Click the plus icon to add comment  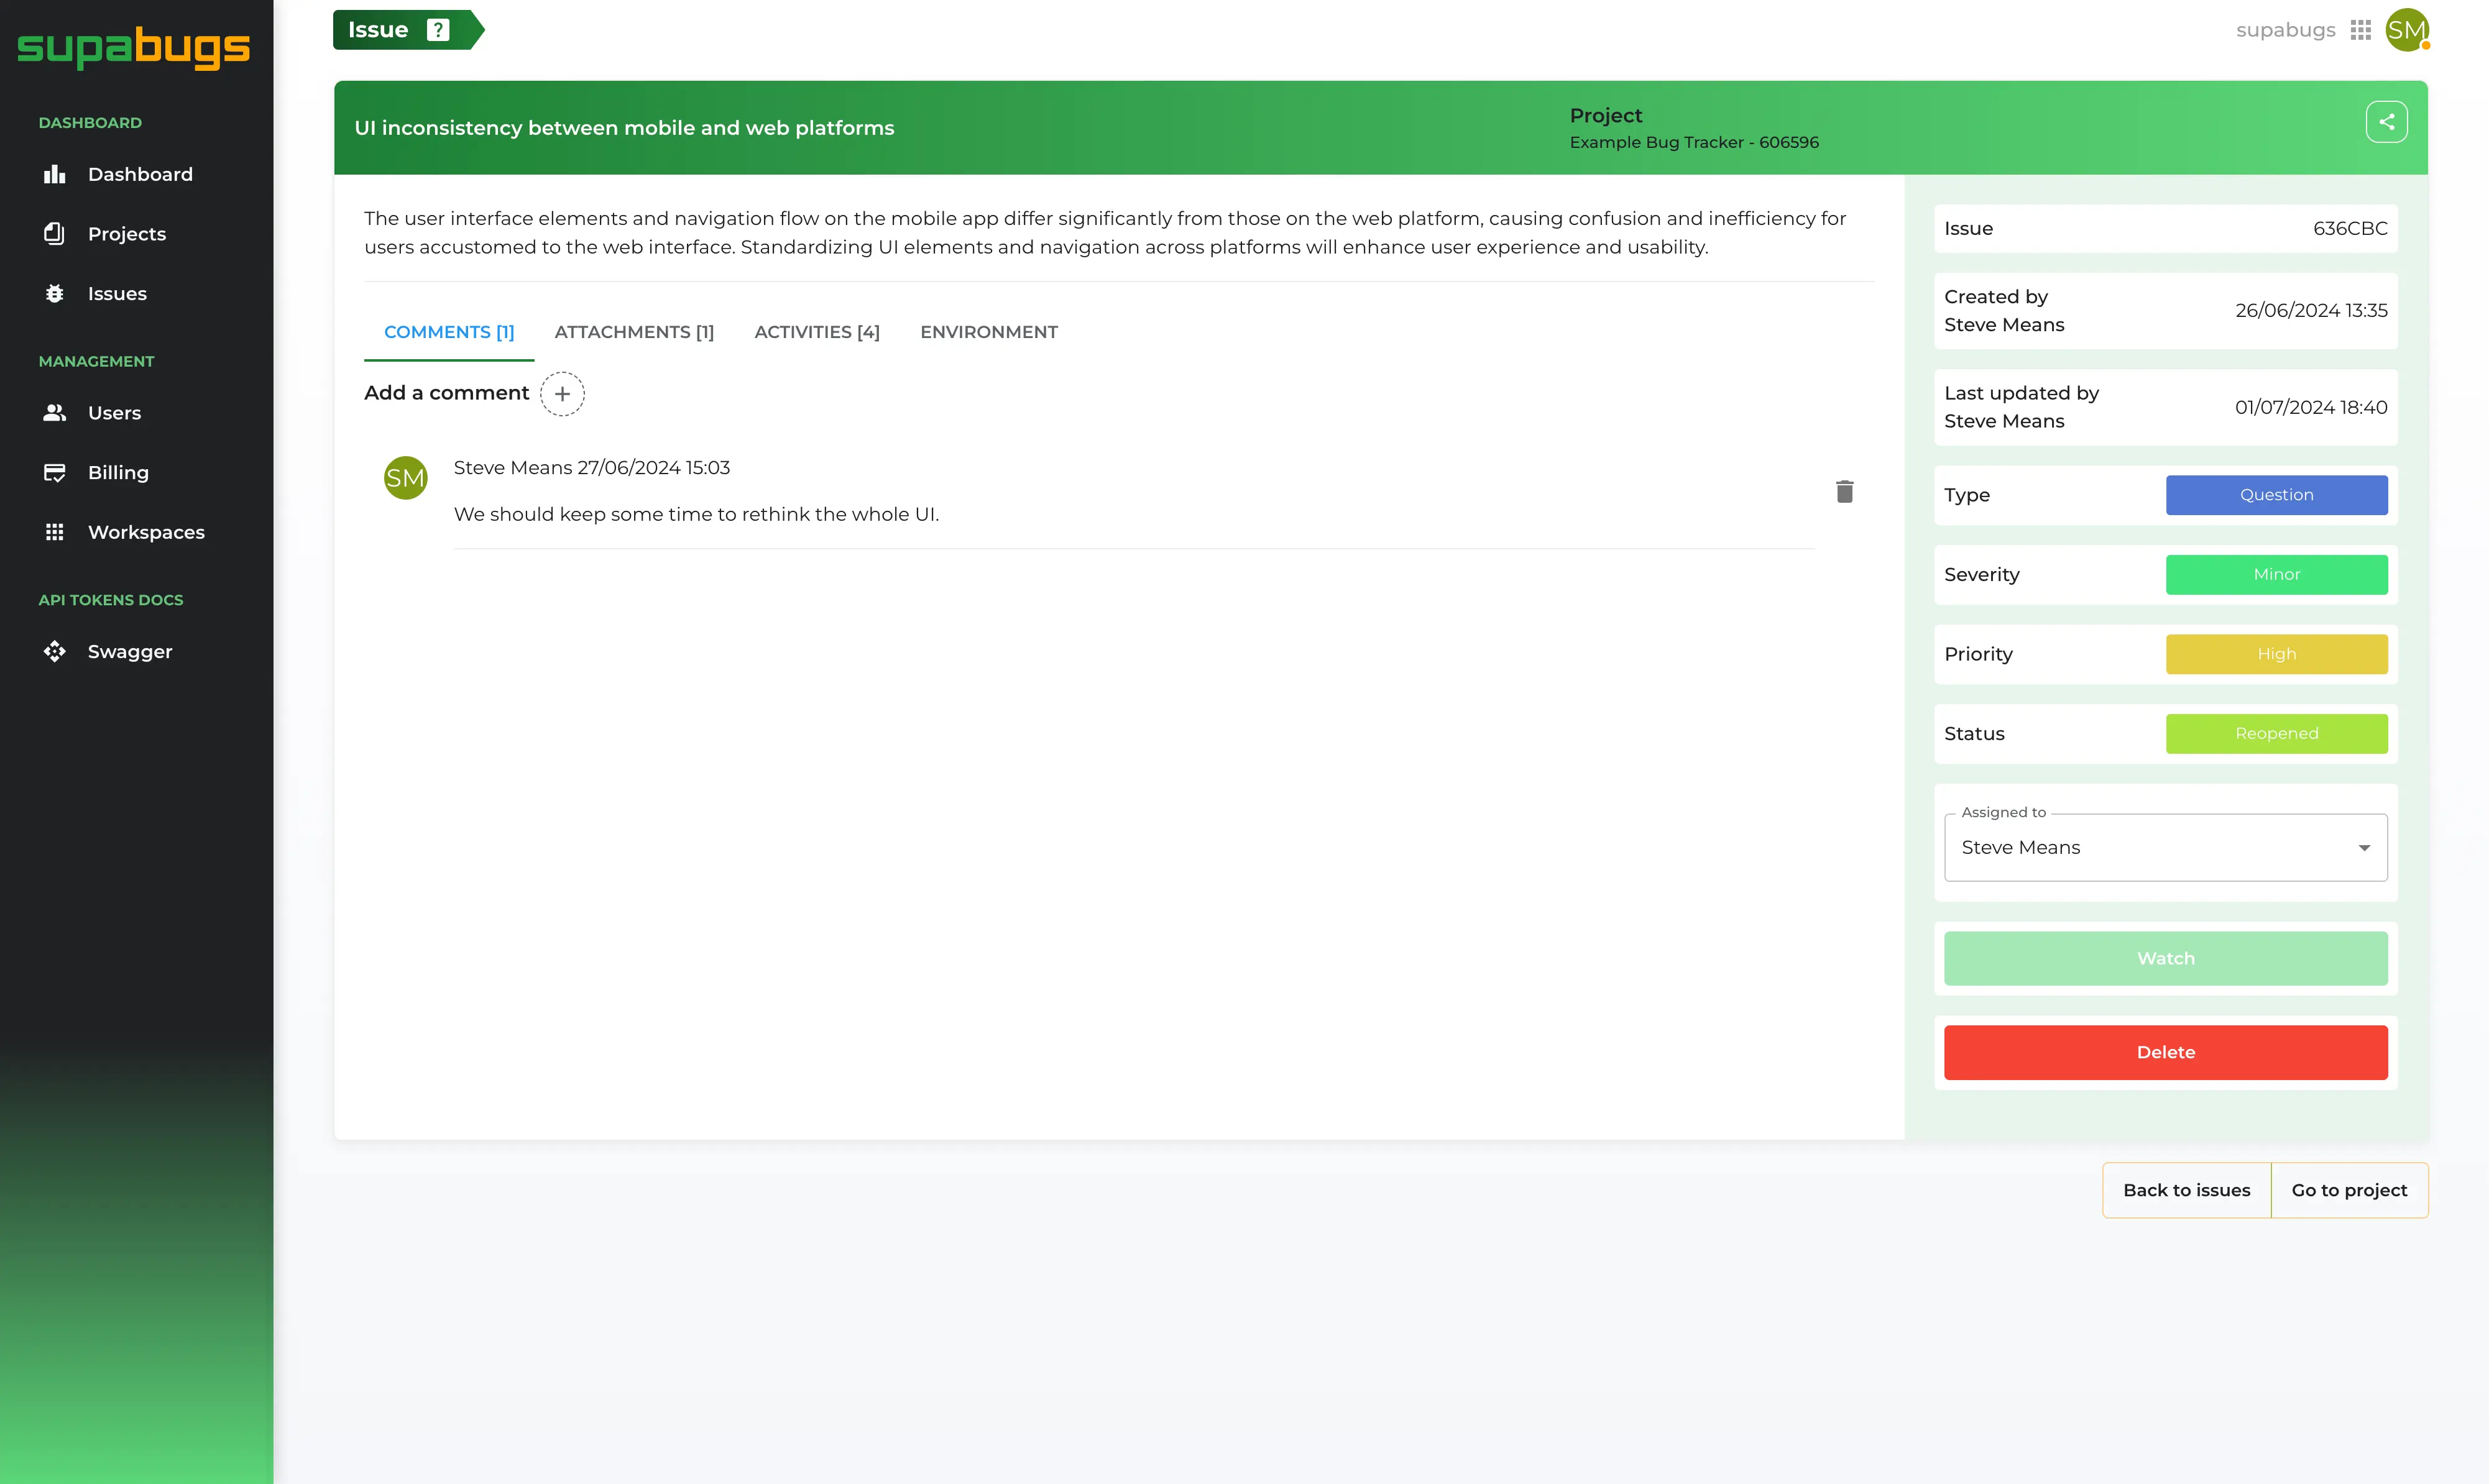tap(562, 394)
